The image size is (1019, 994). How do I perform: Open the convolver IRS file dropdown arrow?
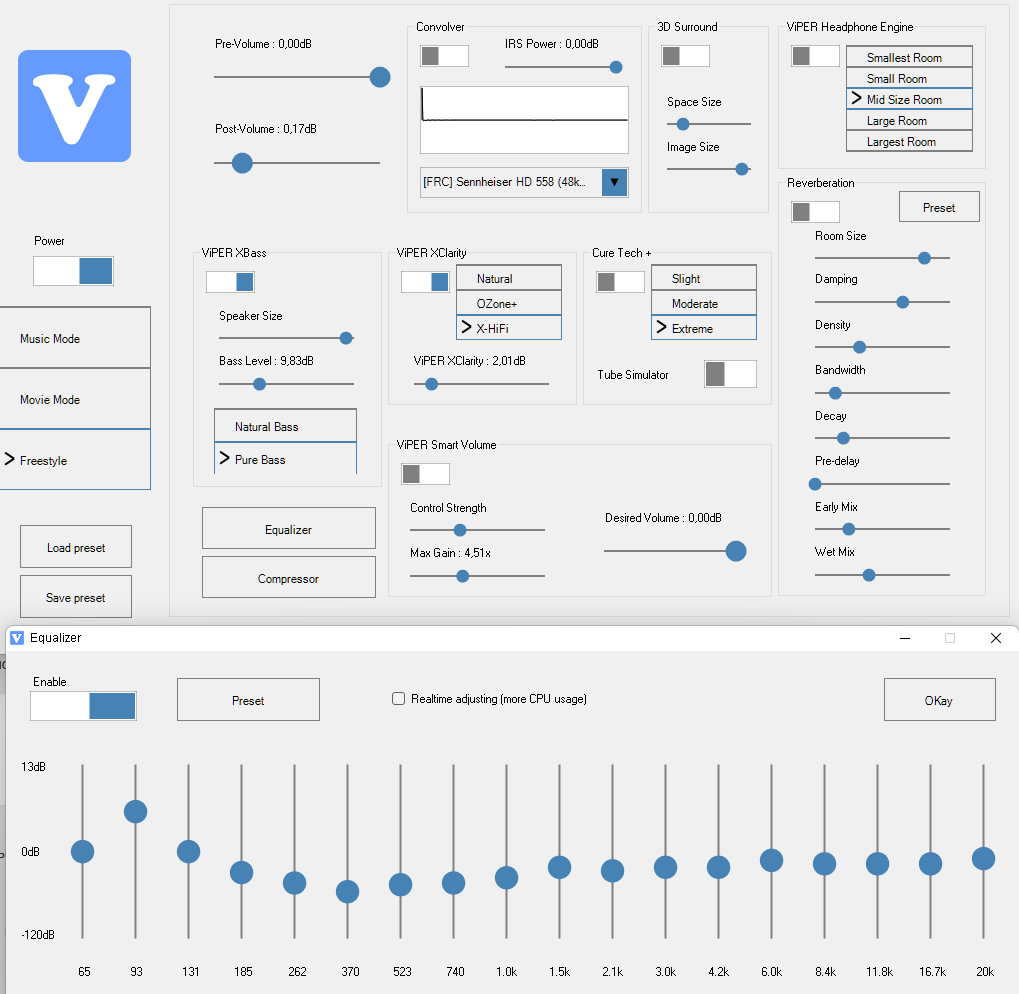(614, 183)
